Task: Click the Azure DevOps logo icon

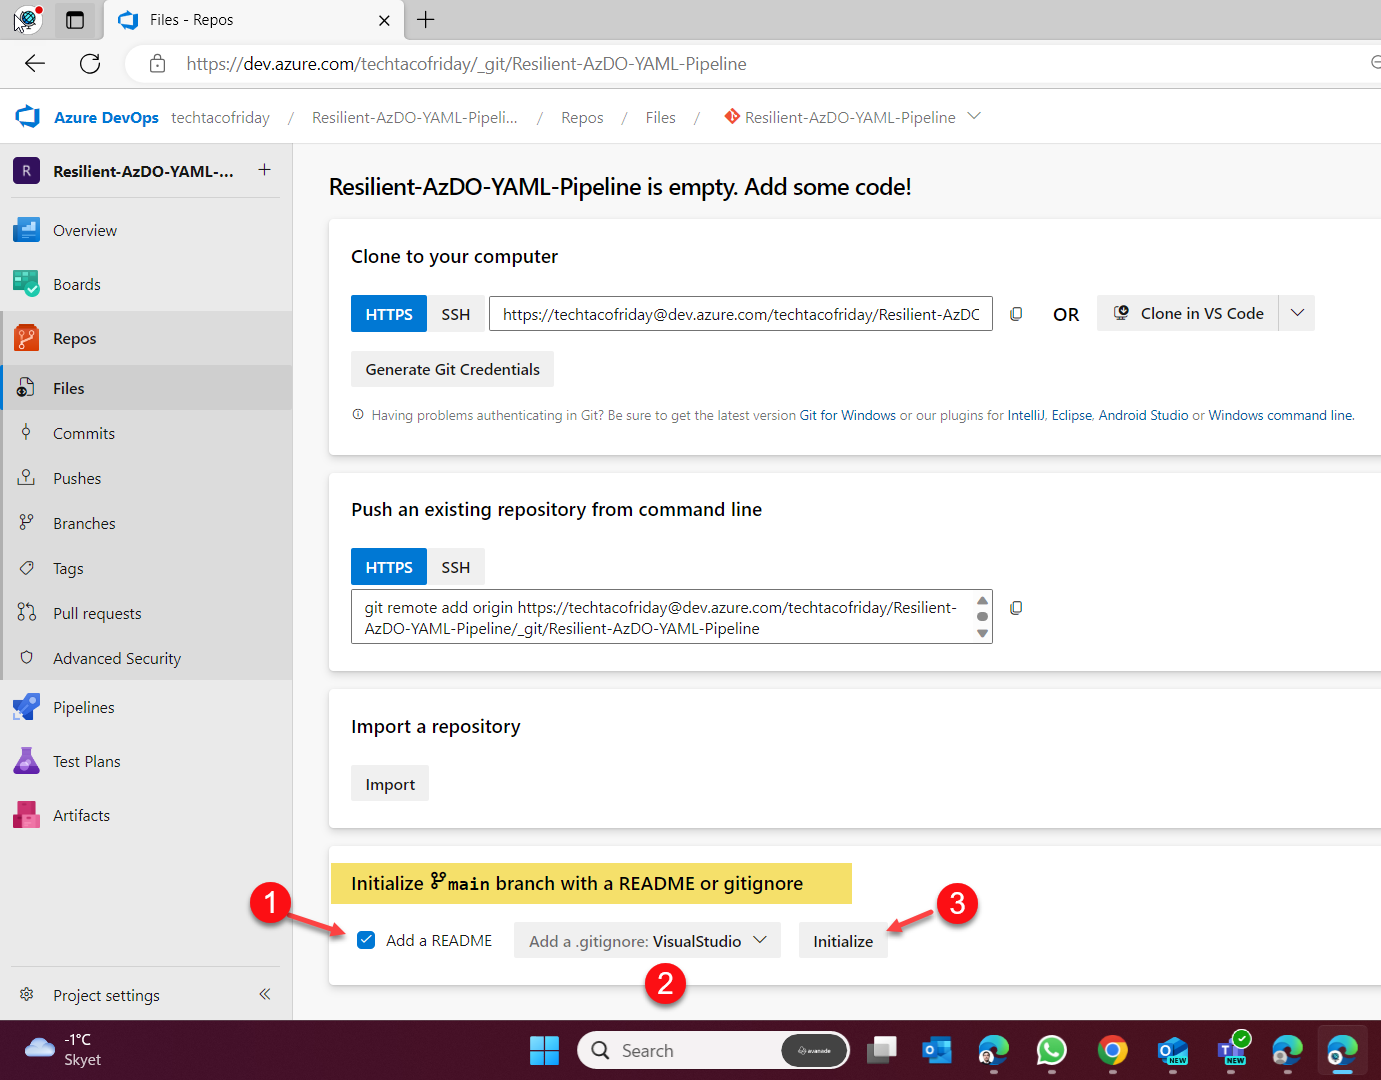Action: click(x=28, y=117)
